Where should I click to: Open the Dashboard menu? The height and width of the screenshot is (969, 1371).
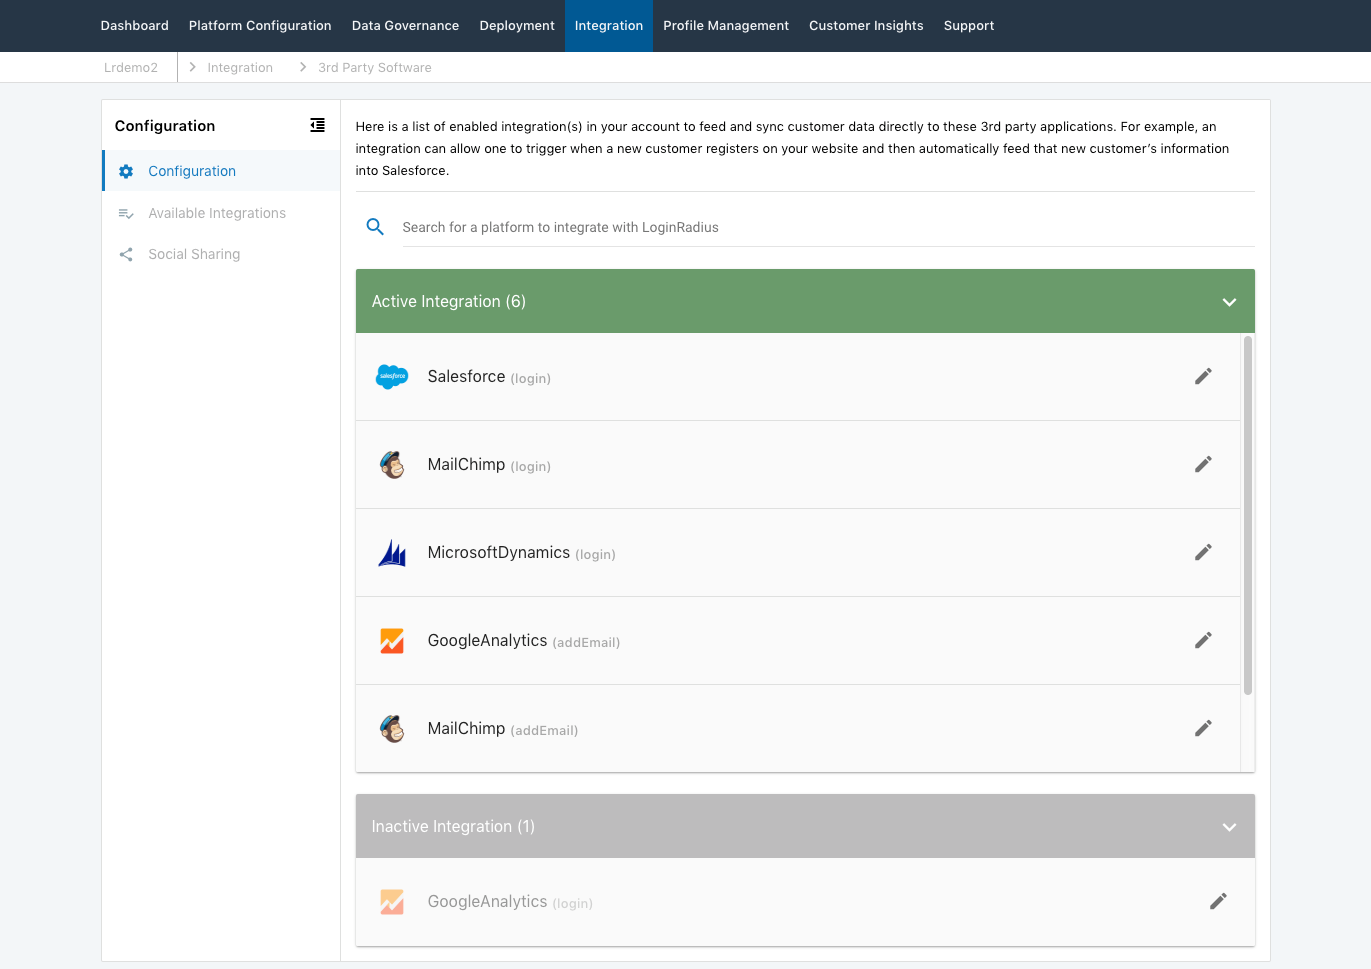(135, 26)
